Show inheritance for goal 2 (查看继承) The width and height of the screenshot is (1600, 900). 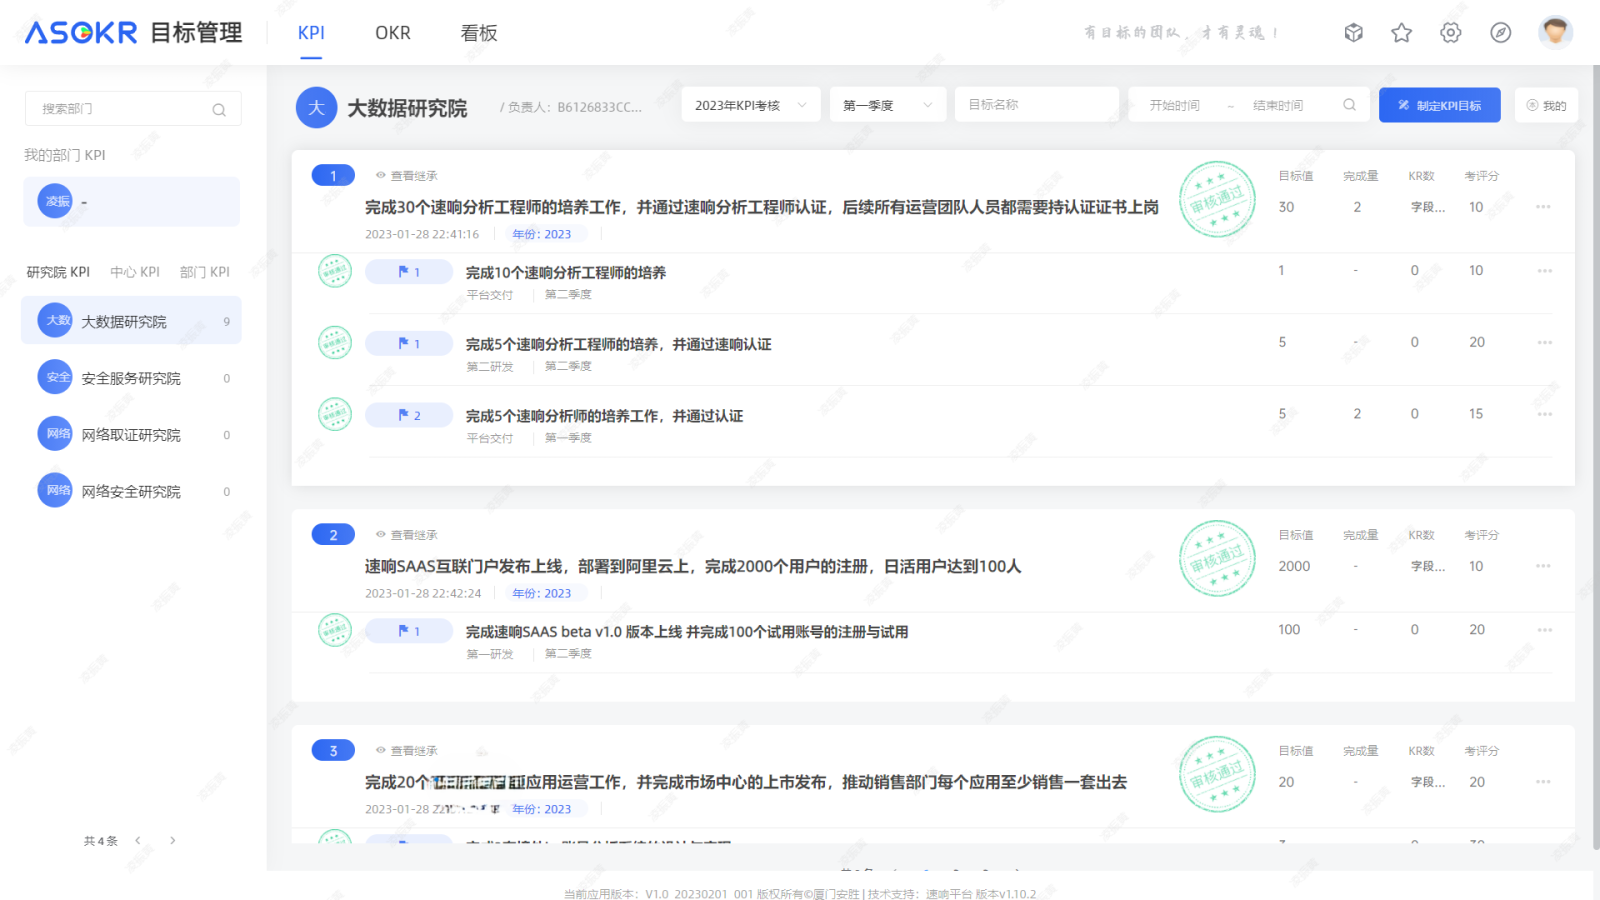pyautogui.click(x=407, y=535)
